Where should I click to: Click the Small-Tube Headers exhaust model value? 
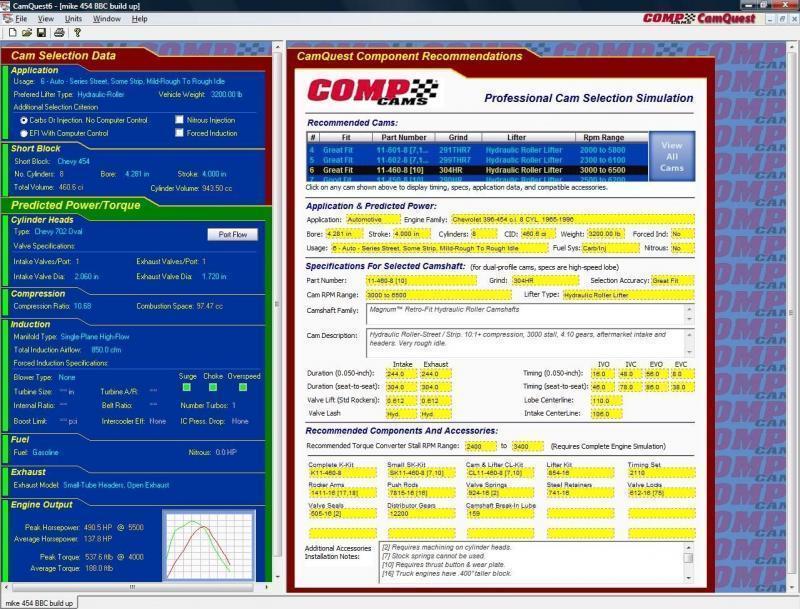[x=116, y=486]
